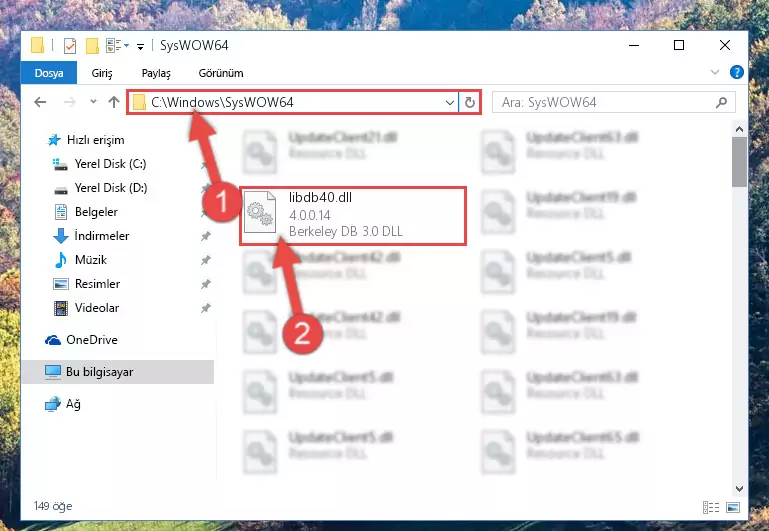Unpin Resimler using its pin icon
The width and height of the screenshot is (769, 531).
tap(205, 284)
